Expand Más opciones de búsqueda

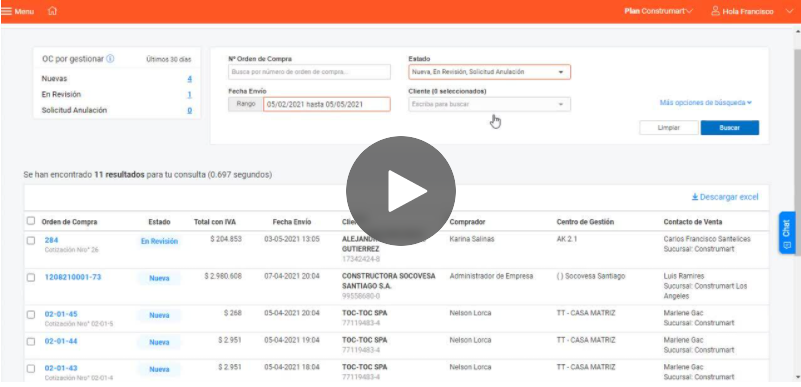tap(705, 103)
